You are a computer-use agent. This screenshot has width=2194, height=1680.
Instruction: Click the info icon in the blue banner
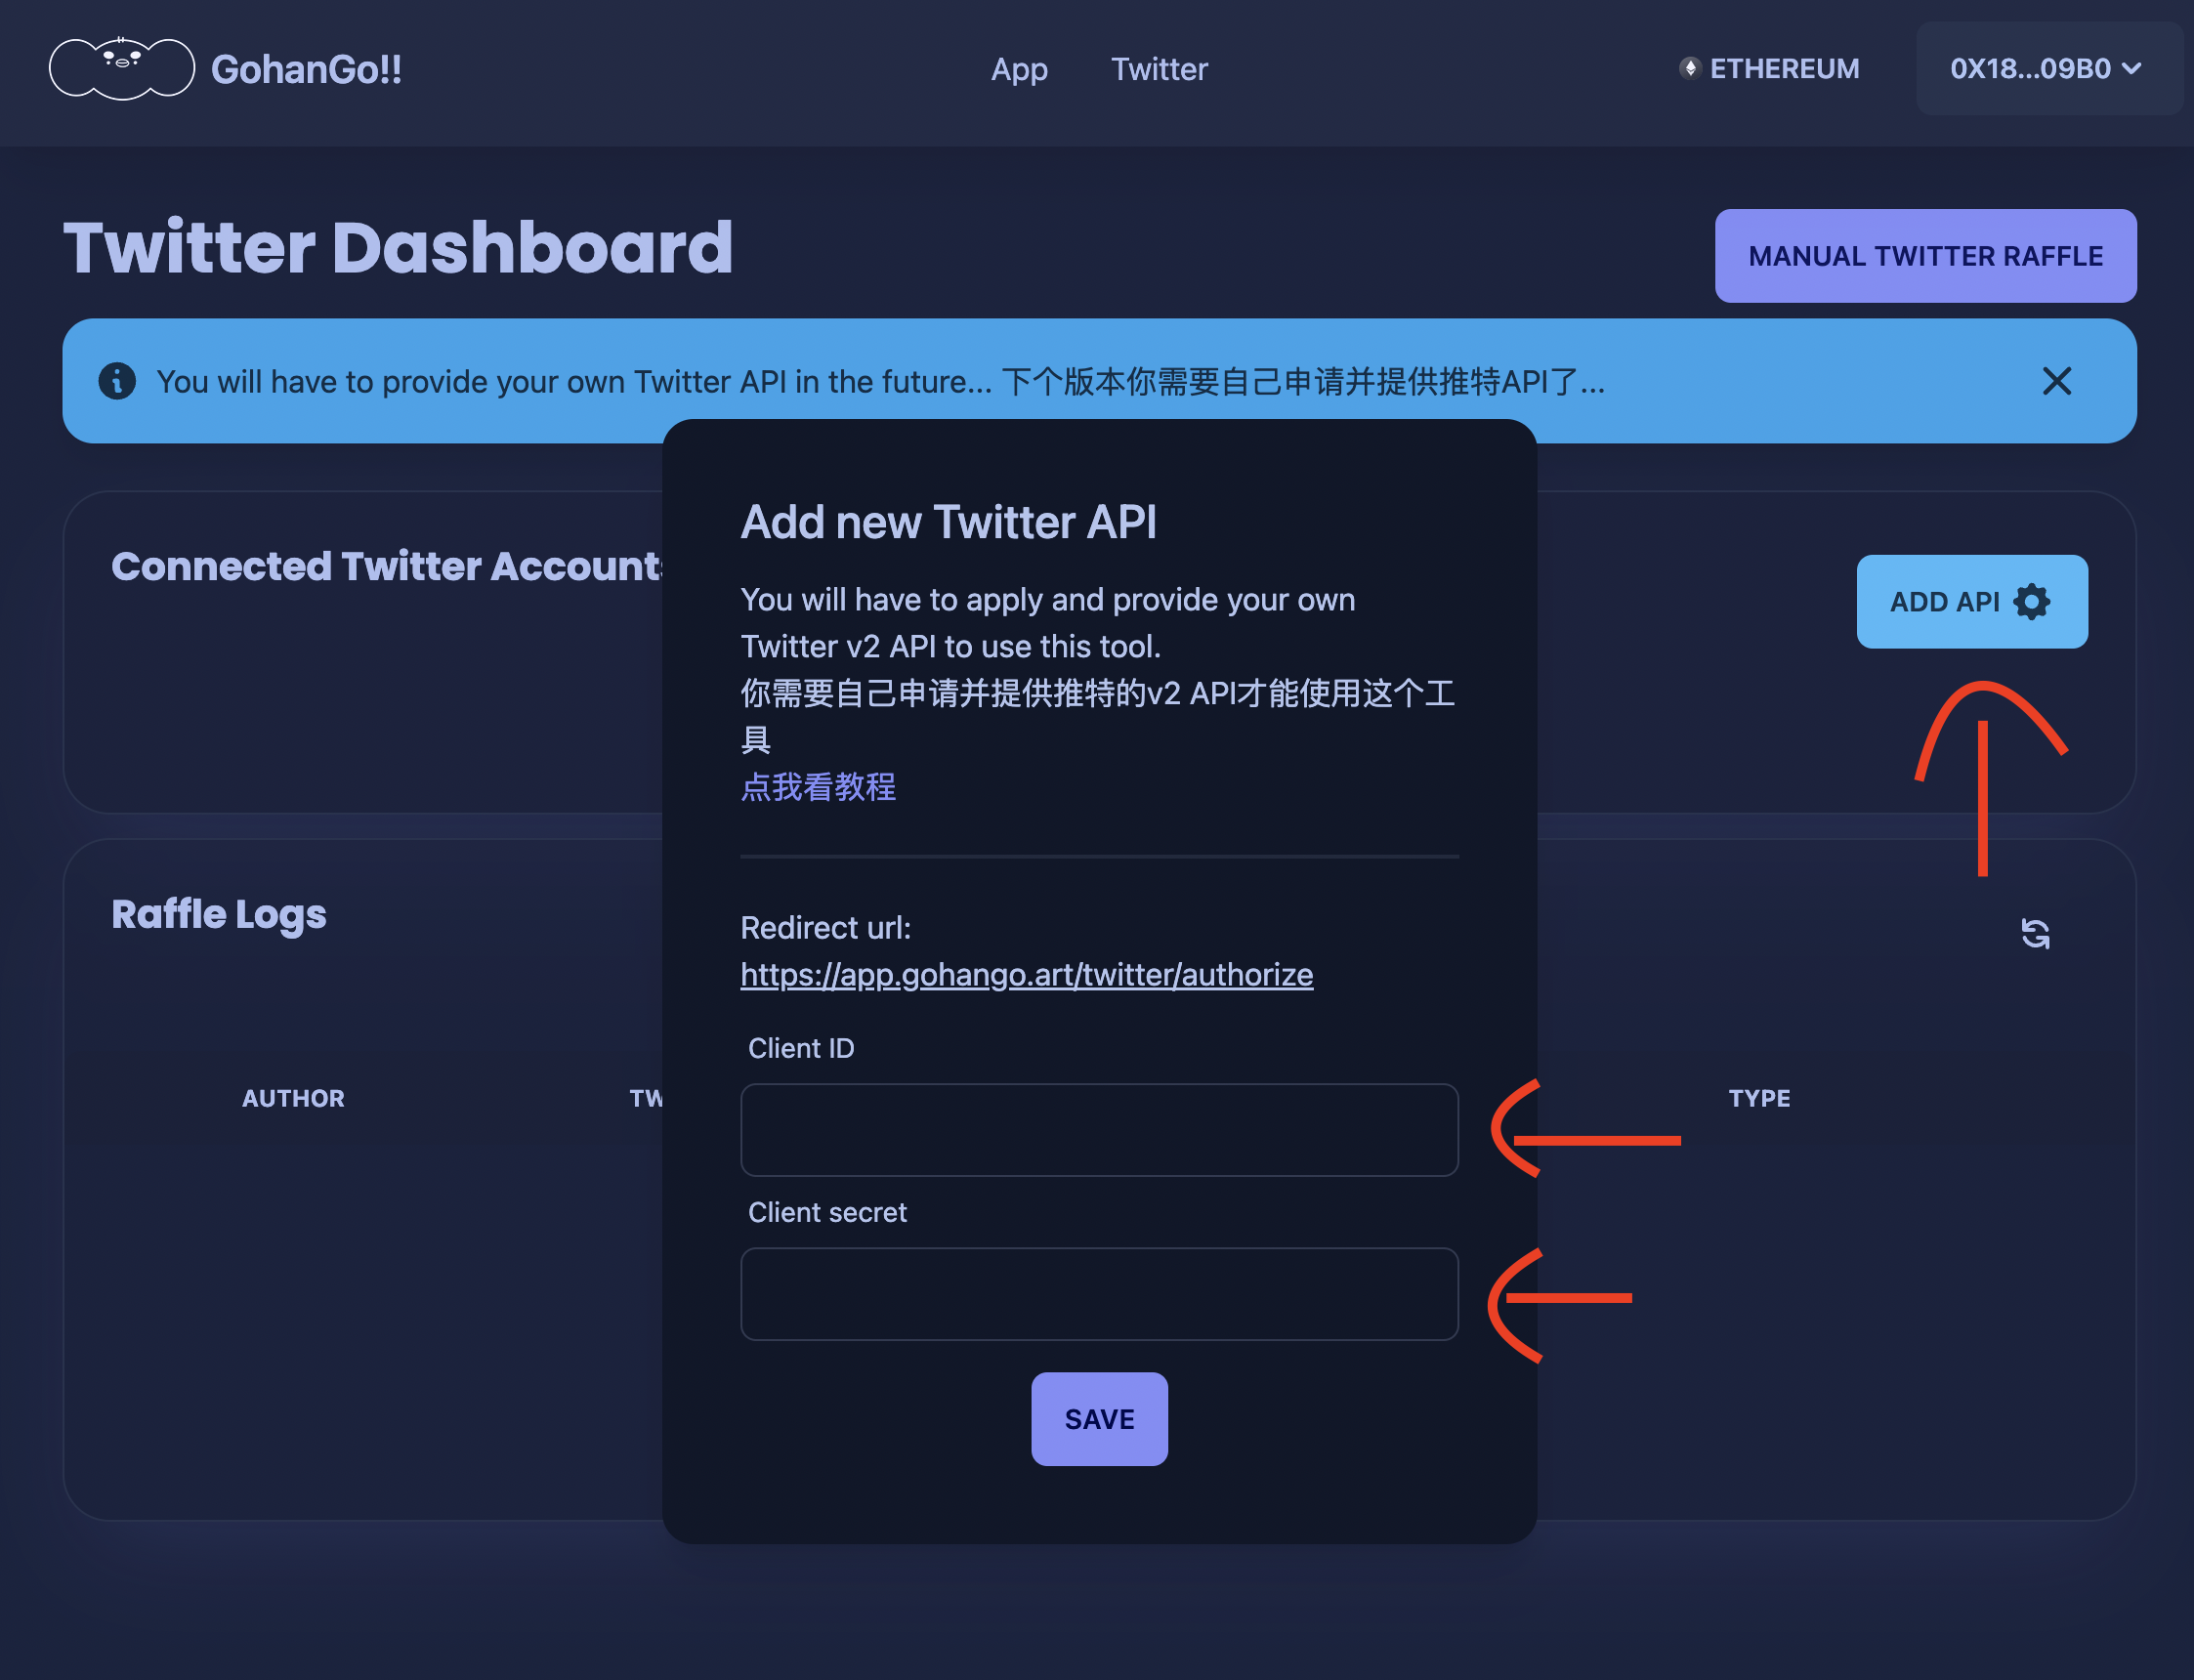pos(117,381)
